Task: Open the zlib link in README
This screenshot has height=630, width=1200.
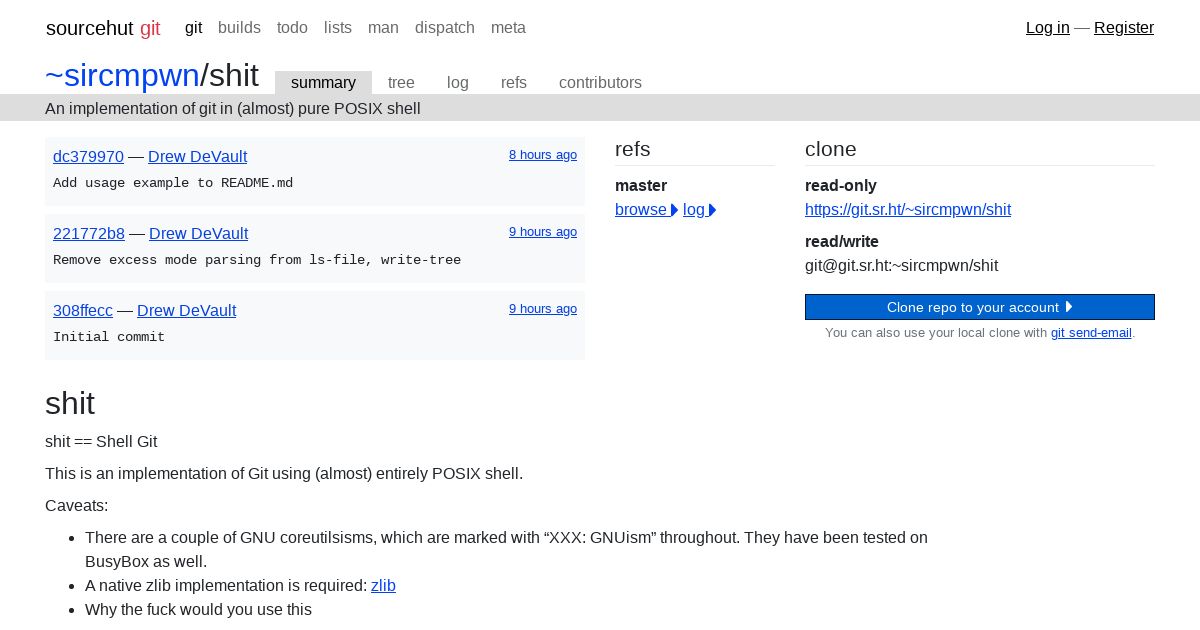Action: pyautogui.click(x=383, y=586)
